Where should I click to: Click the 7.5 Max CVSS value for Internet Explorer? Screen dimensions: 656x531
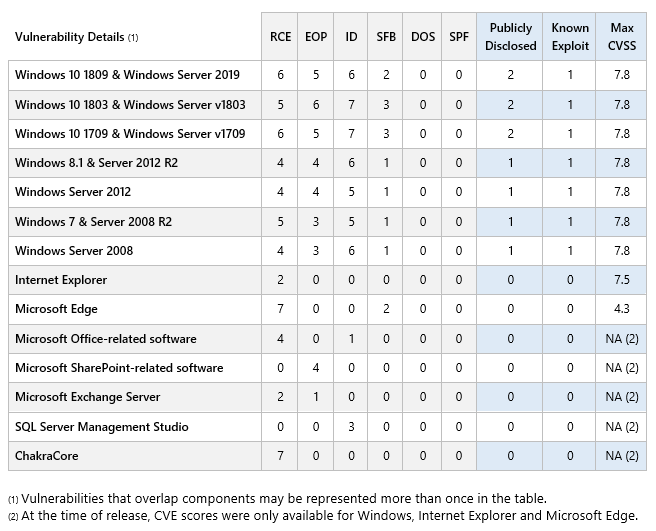click(621, 280)
